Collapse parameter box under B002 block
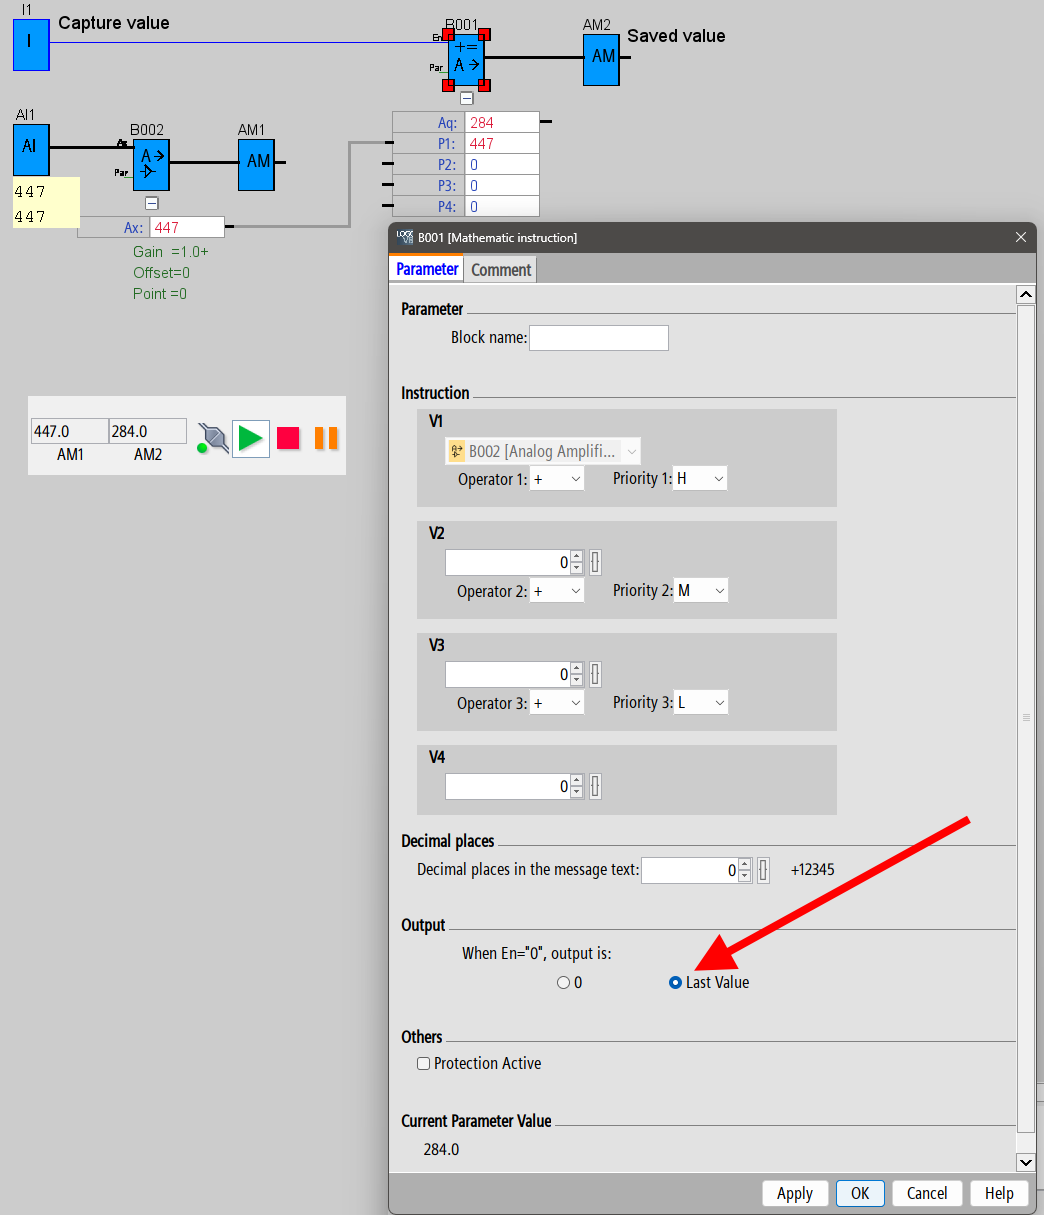 tap(151, 203)
